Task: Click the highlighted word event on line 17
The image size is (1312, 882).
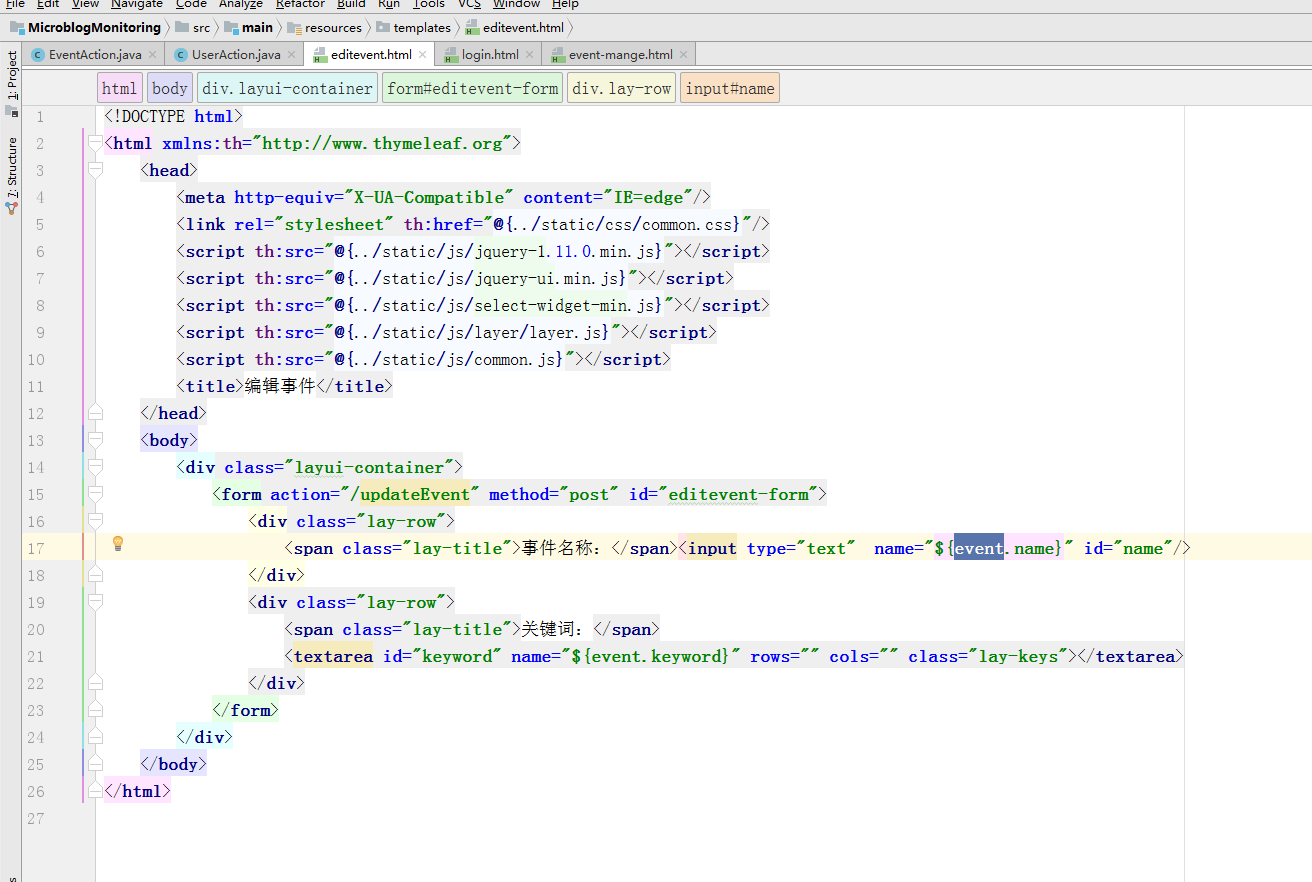Action: coord(978,548)
